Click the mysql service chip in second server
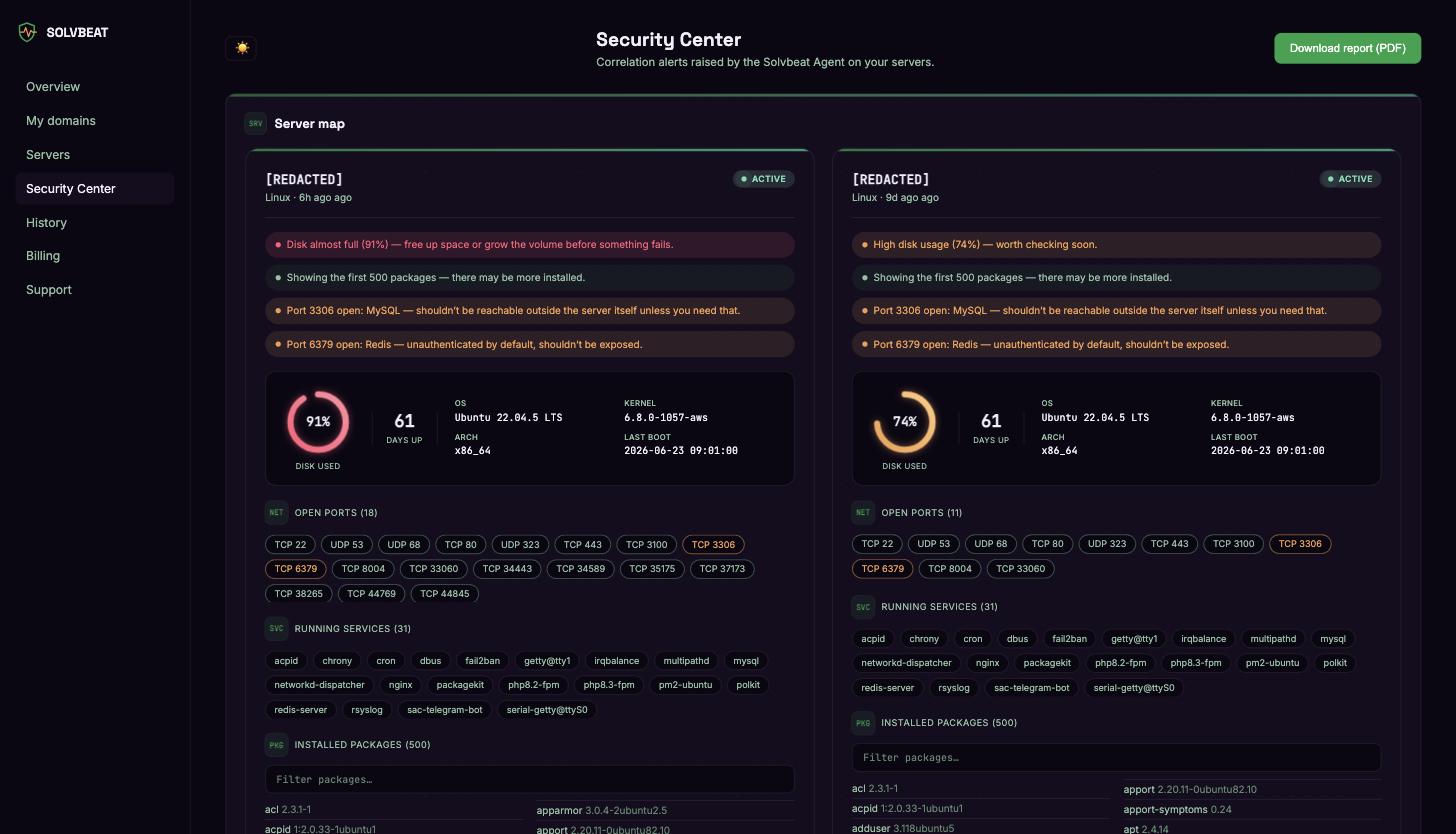Image resolution: width=1456 pixels, height=834 pixels. pos(1333,639)
